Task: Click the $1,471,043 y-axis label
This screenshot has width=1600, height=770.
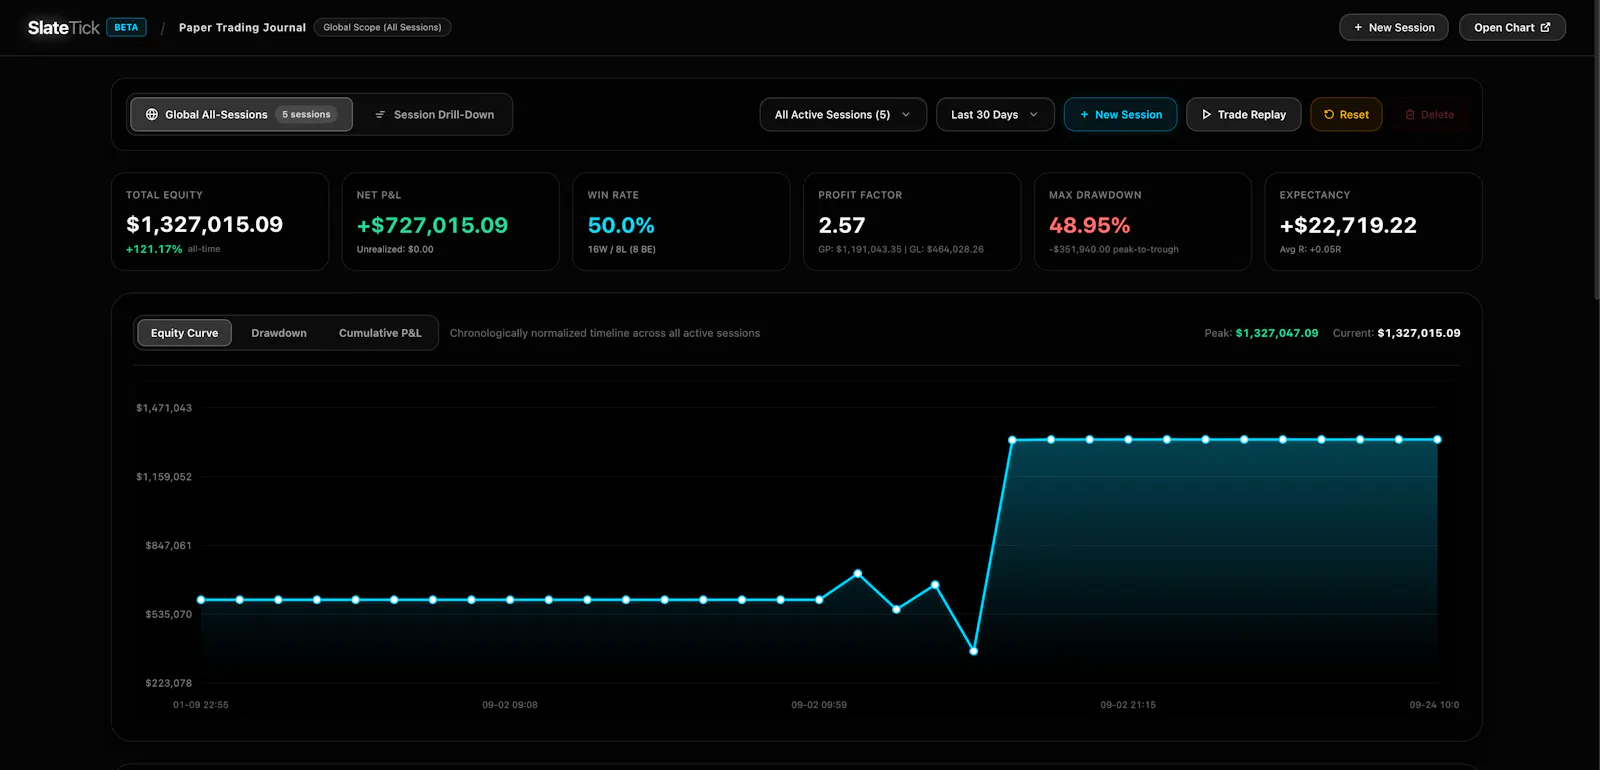Action: (x=164, y=408)
